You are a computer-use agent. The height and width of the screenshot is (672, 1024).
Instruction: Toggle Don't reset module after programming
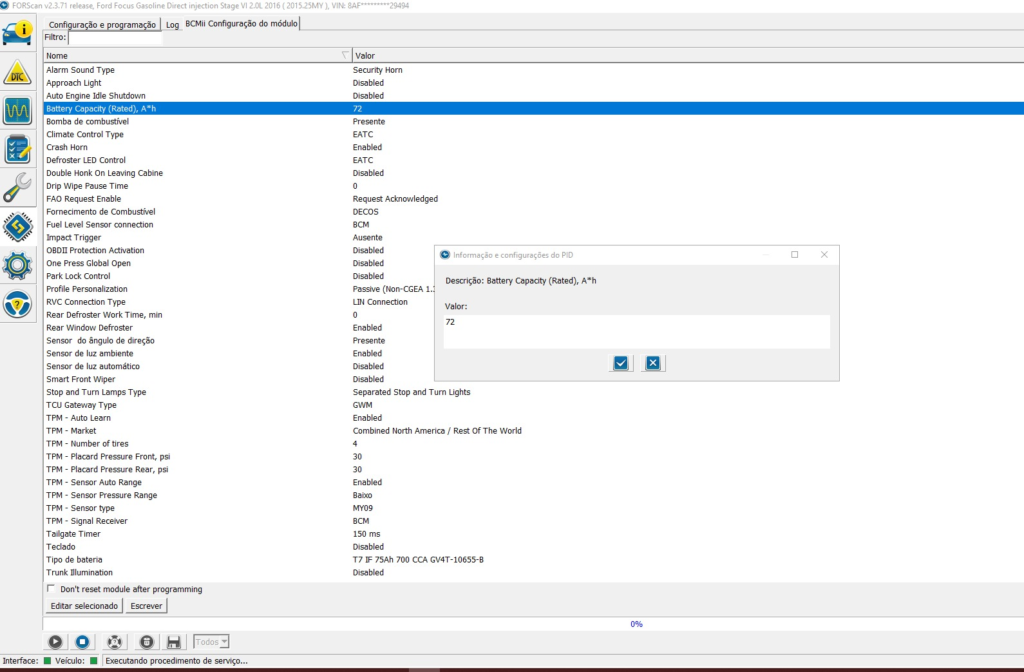click(51, 589)
